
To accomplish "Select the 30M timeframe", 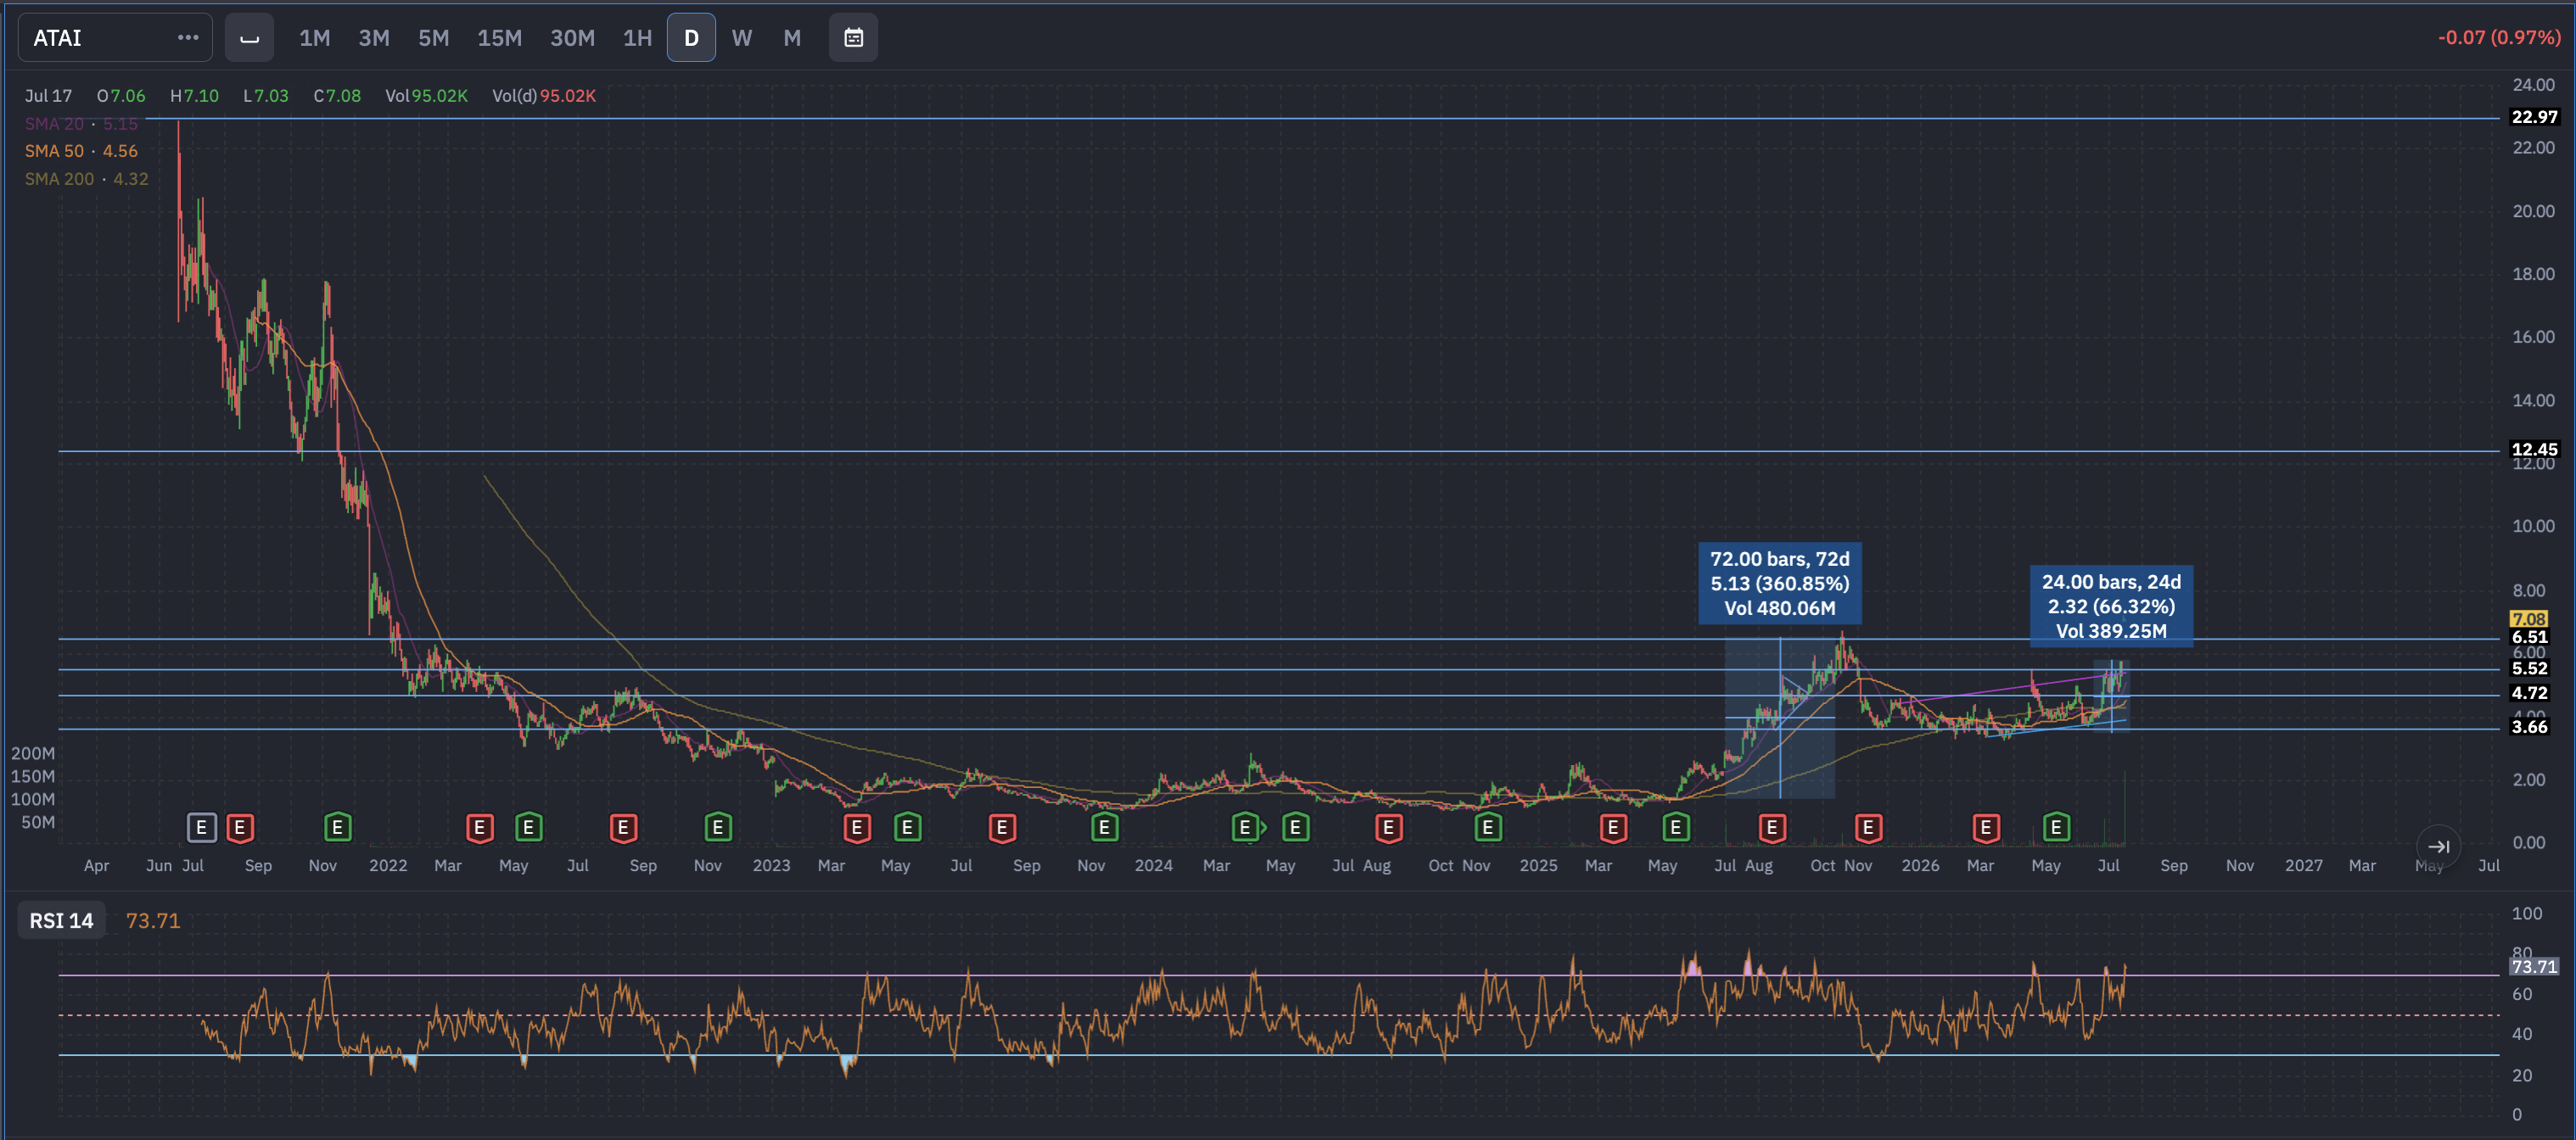I will (x=572, y=38).
